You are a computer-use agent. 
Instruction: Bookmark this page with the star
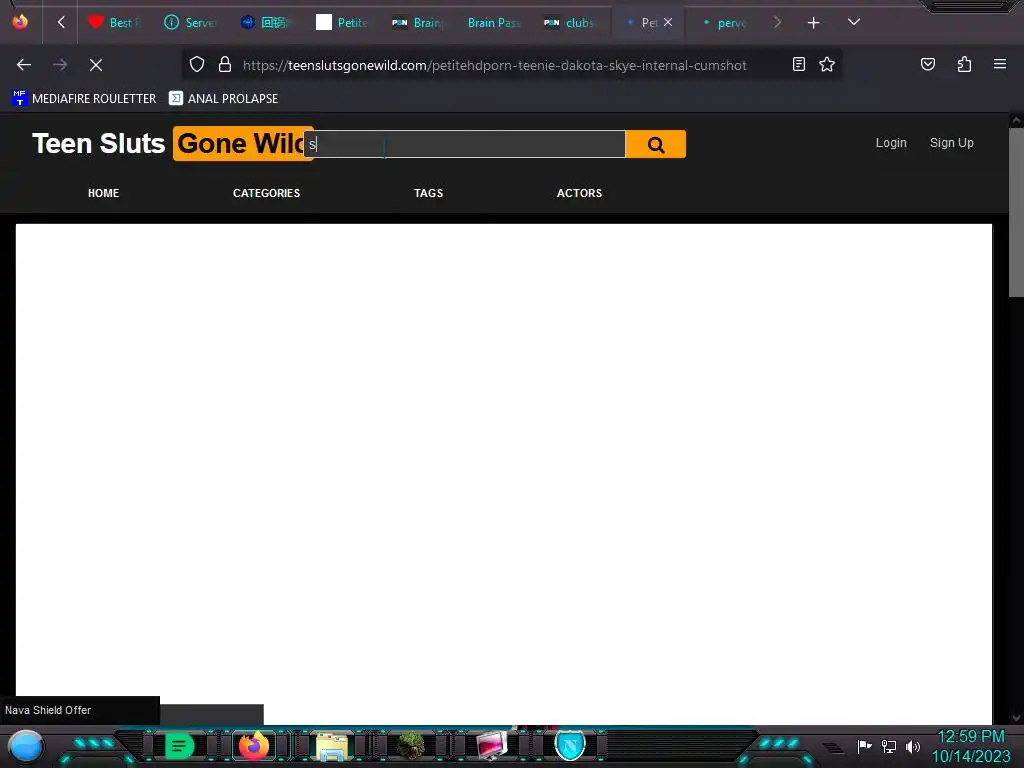click(x=827, y=64)
